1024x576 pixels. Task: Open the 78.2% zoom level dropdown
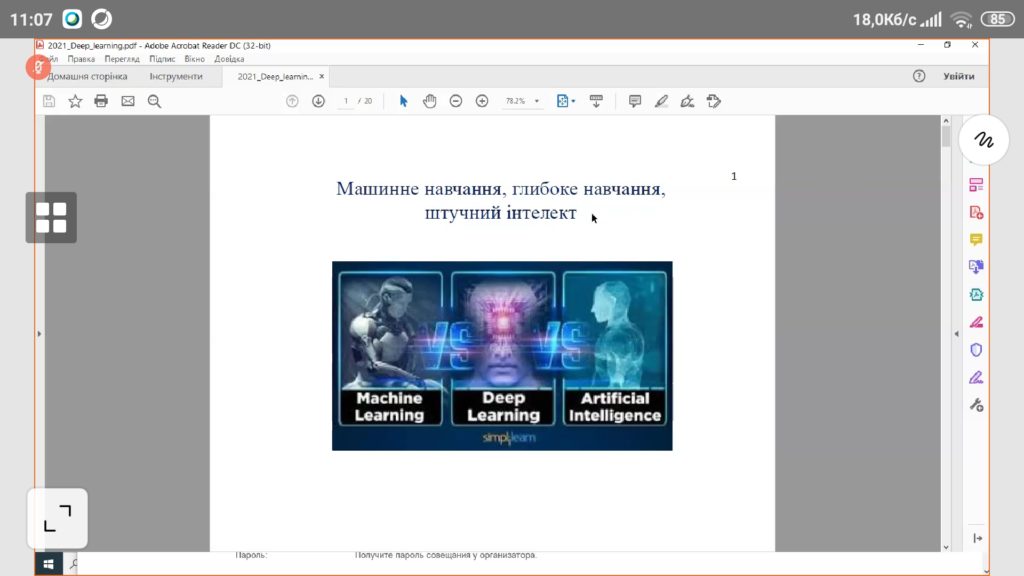[536, 101]
